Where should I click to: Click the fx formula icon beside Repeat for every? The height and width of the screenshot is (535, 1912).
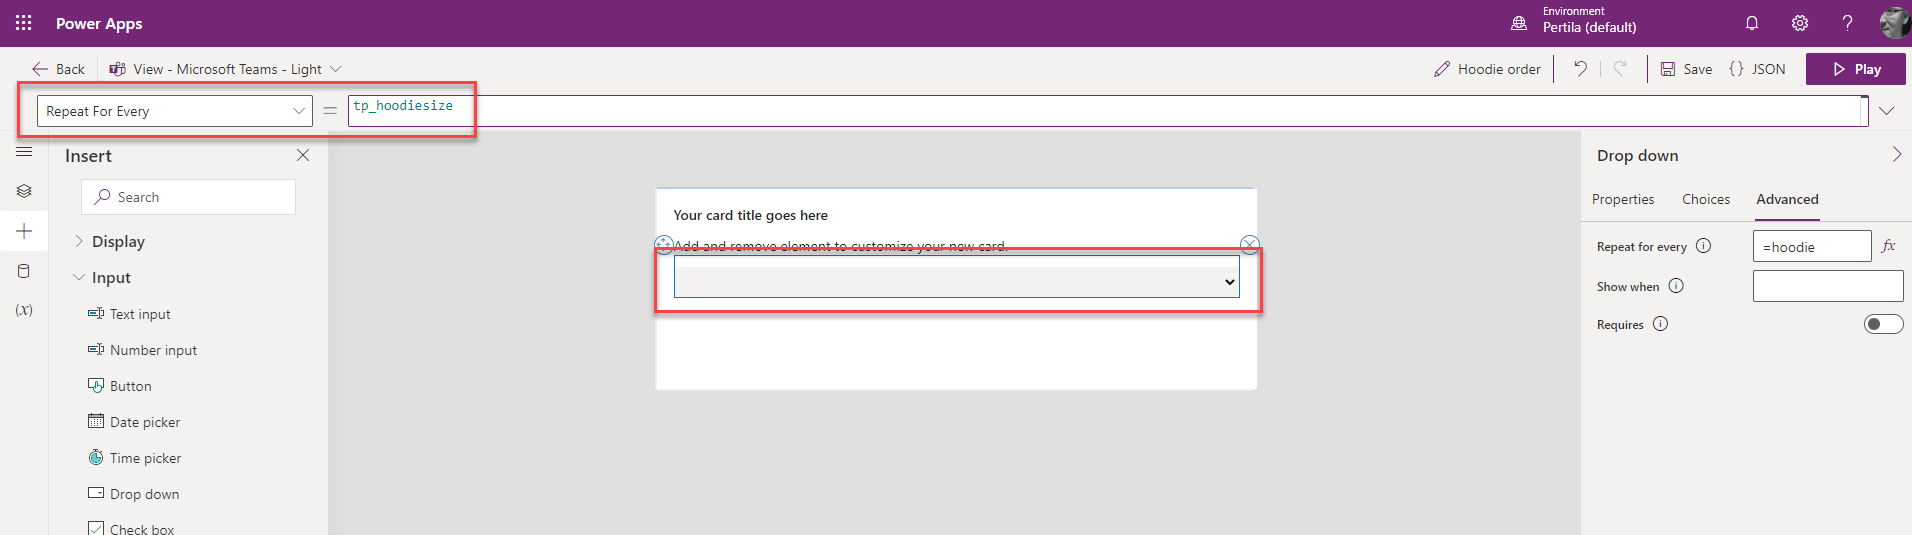[x=1889, y=246]
